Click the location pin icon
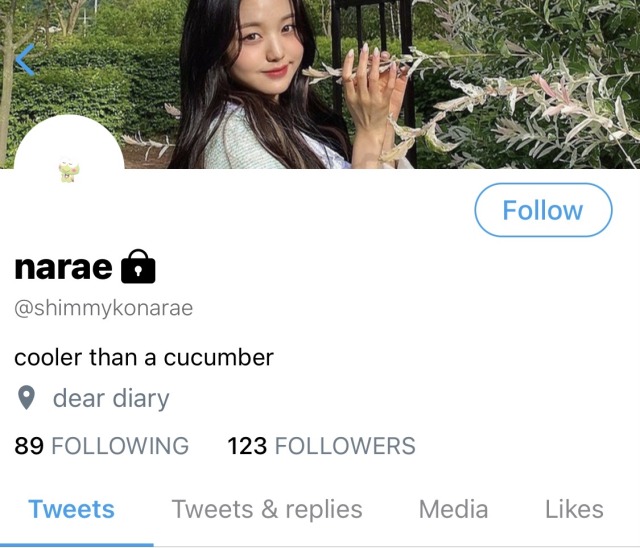The image size is (640, 548). [x=27, y=397]
